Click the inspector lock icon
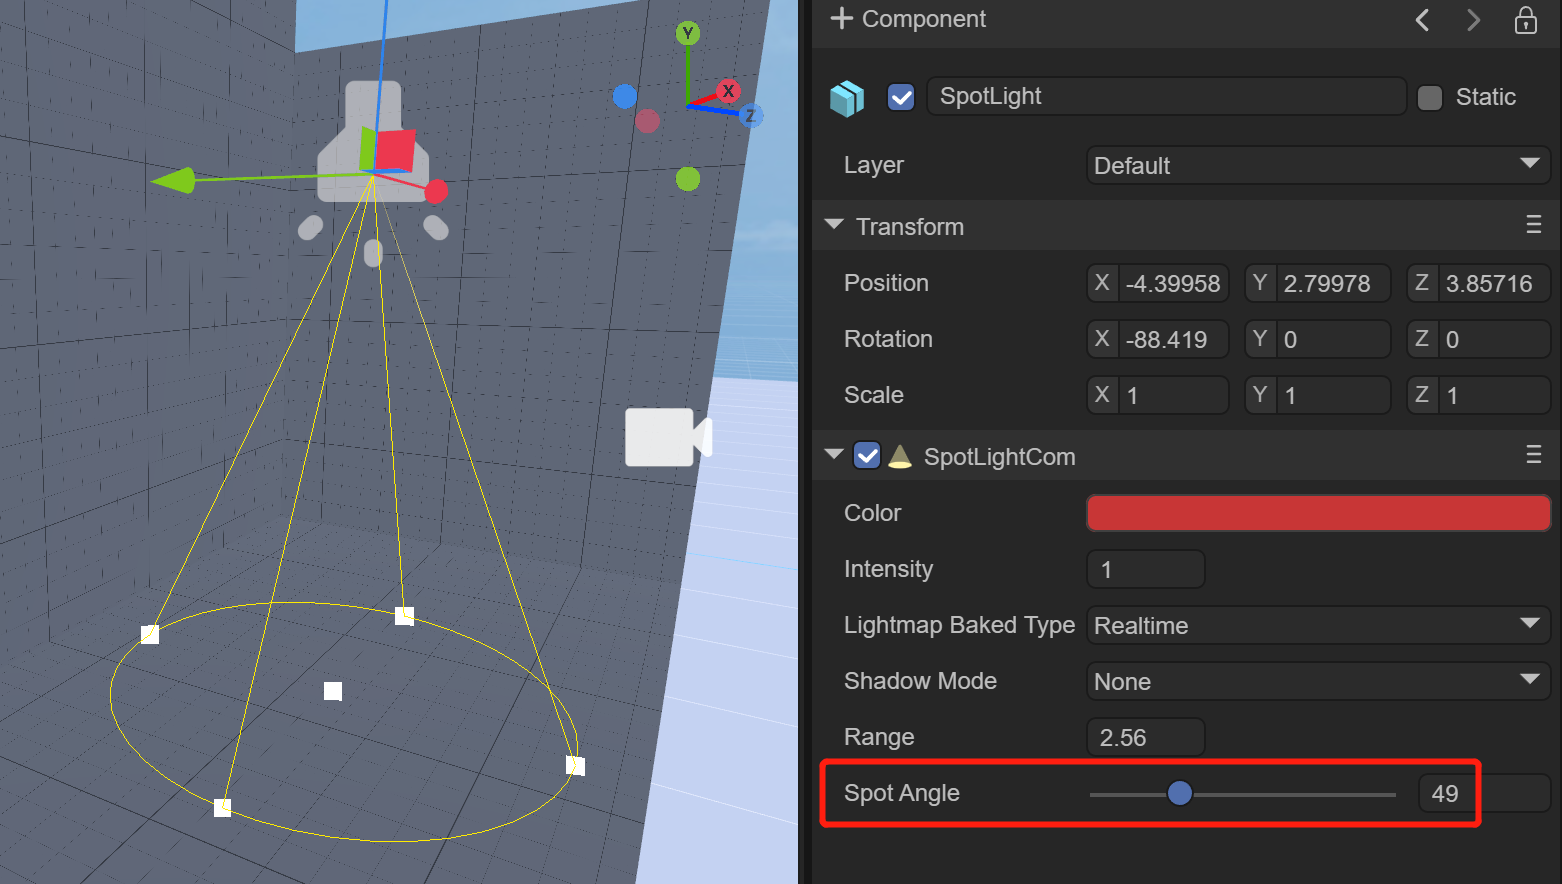 [1525, 20]
